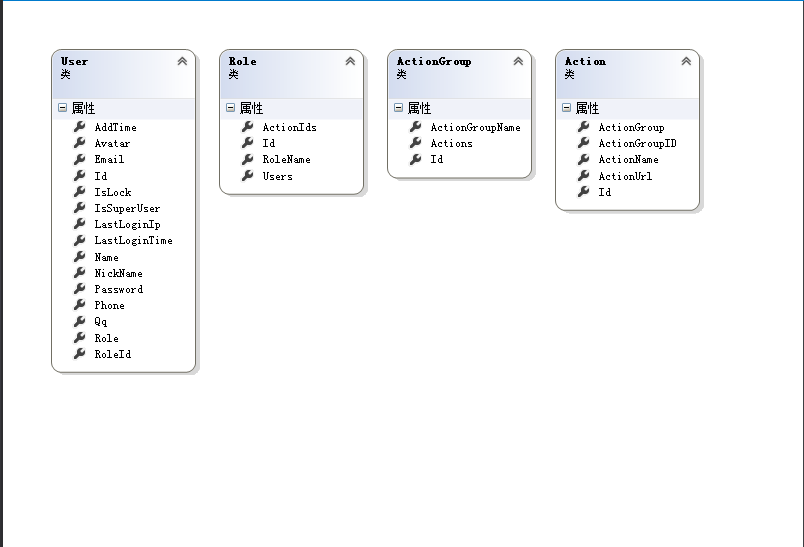Select the Id property text in User class
This screenshot has height=547, width=804.
pyautogui.click(x=101, y=176)
